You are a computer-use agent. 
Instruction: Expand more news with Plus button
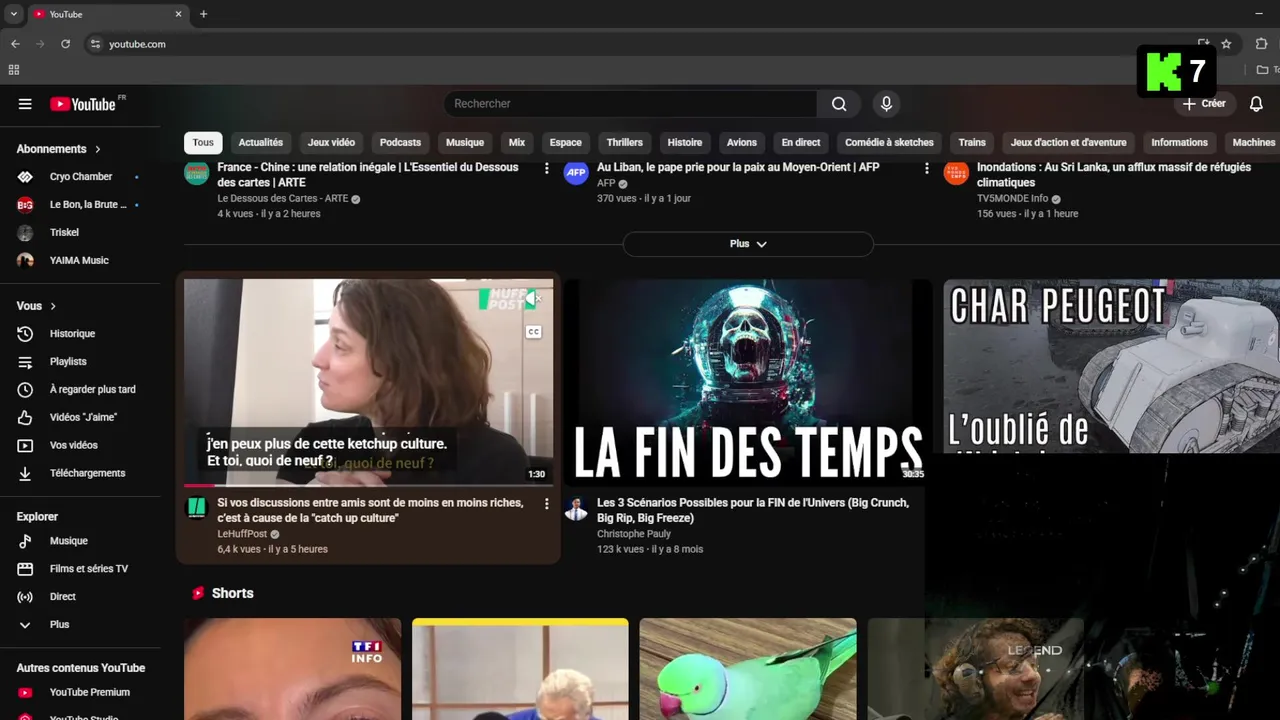point(748,244)
